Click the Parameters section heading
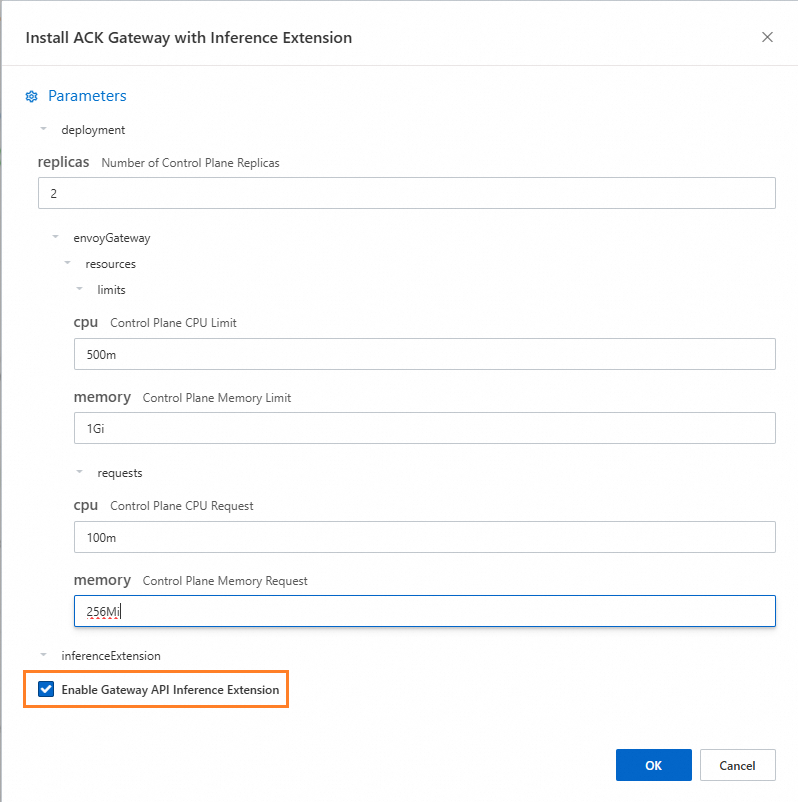Image resolution: width=798 pixels, height=802 pixels. (87, 96)
